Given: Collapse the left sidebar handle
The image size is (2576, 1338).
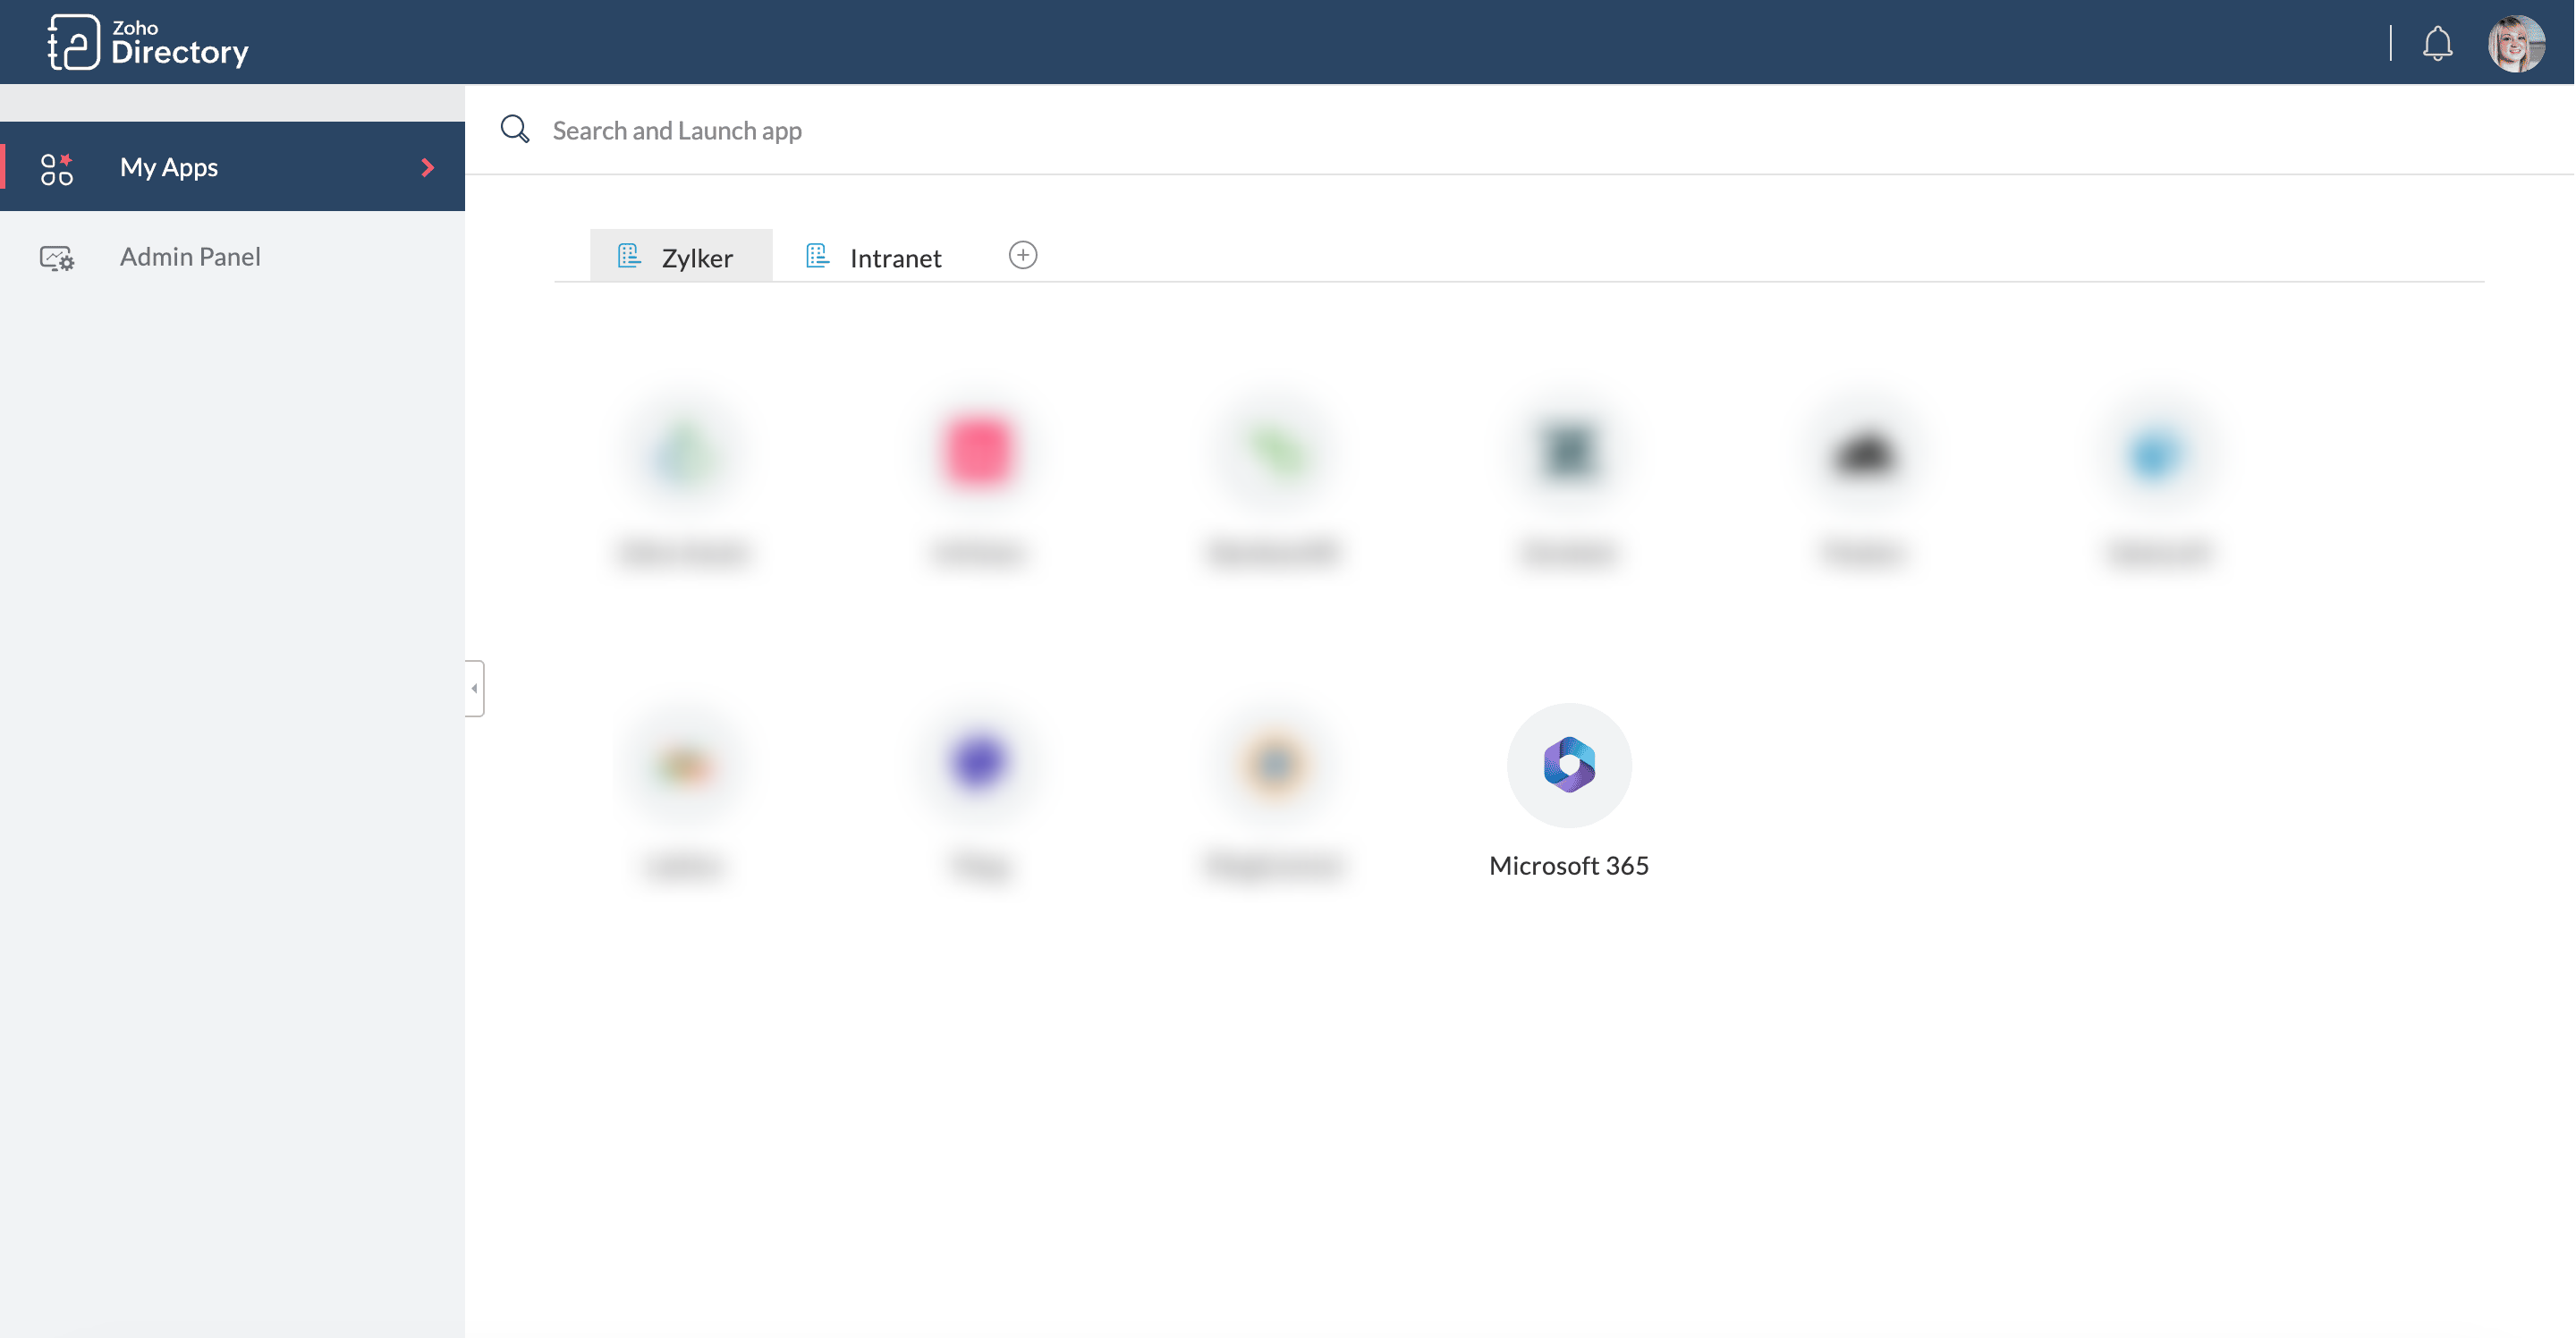Looking at the screenshot, I should point(474,688).
